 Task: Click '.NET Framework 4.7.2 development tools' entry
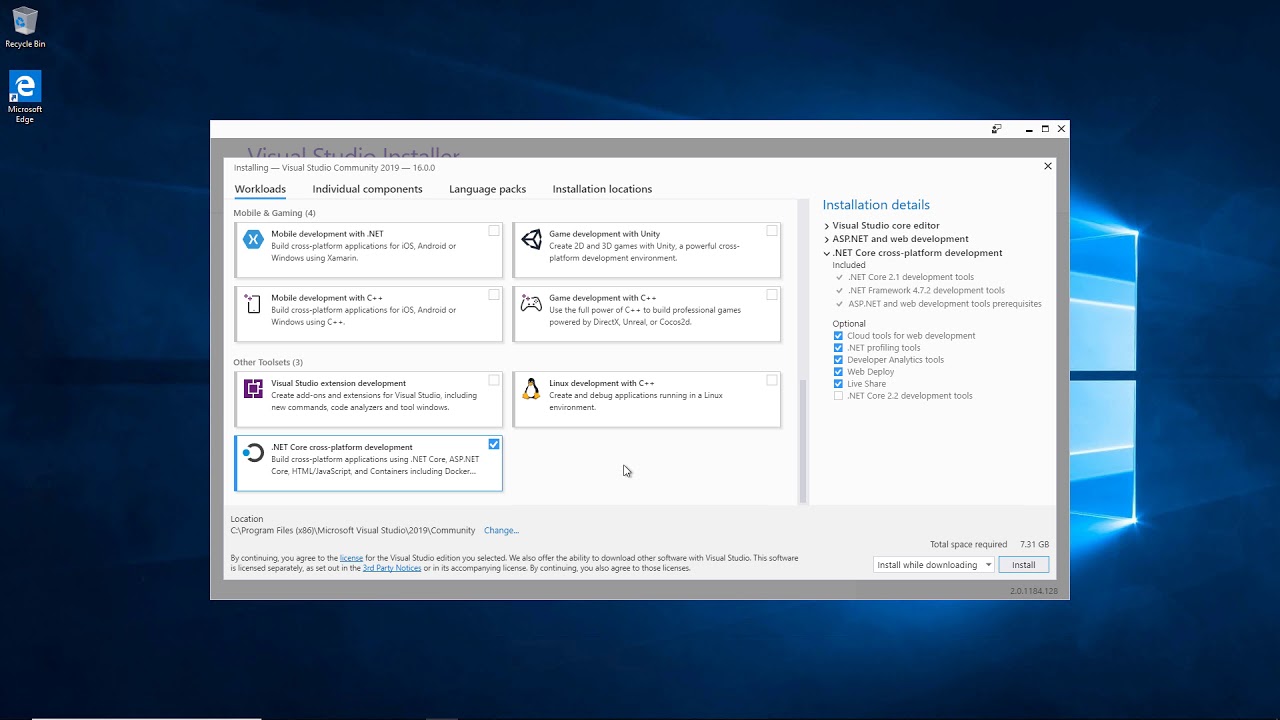tap(926, 290)
